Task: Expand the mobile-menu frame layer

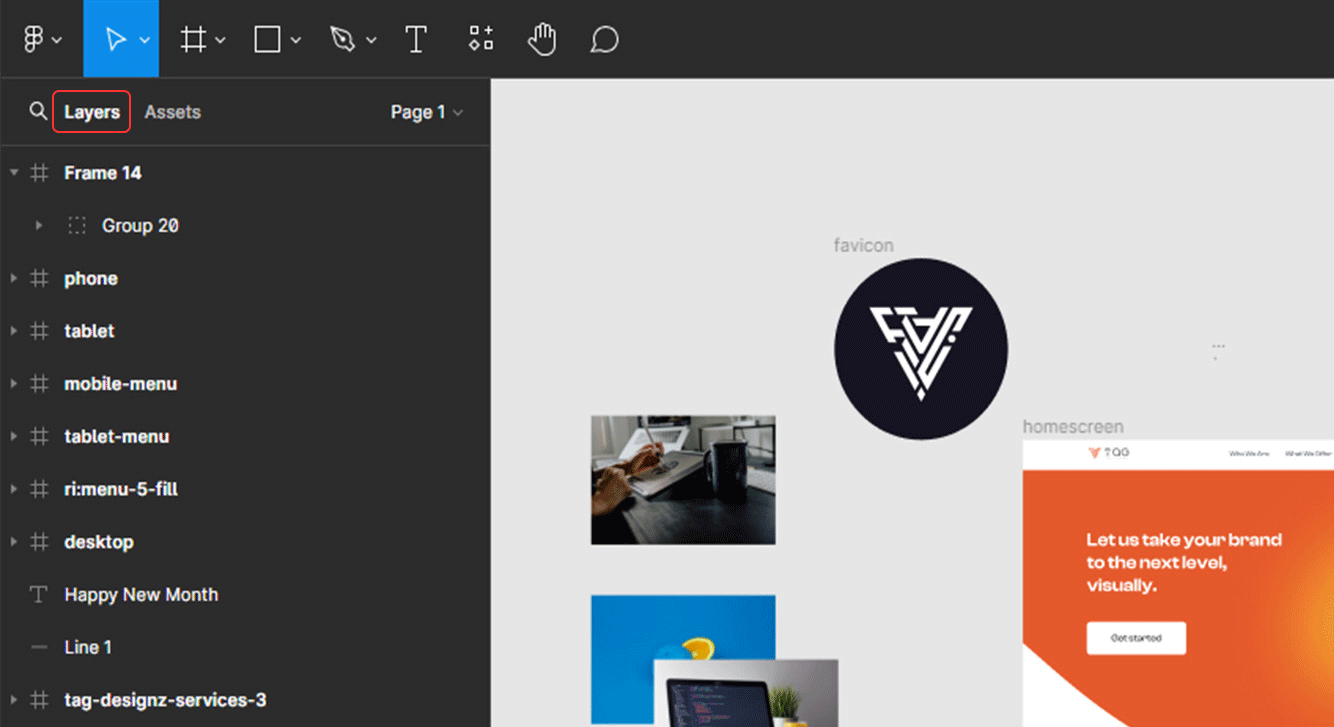Action: point(14,384)
